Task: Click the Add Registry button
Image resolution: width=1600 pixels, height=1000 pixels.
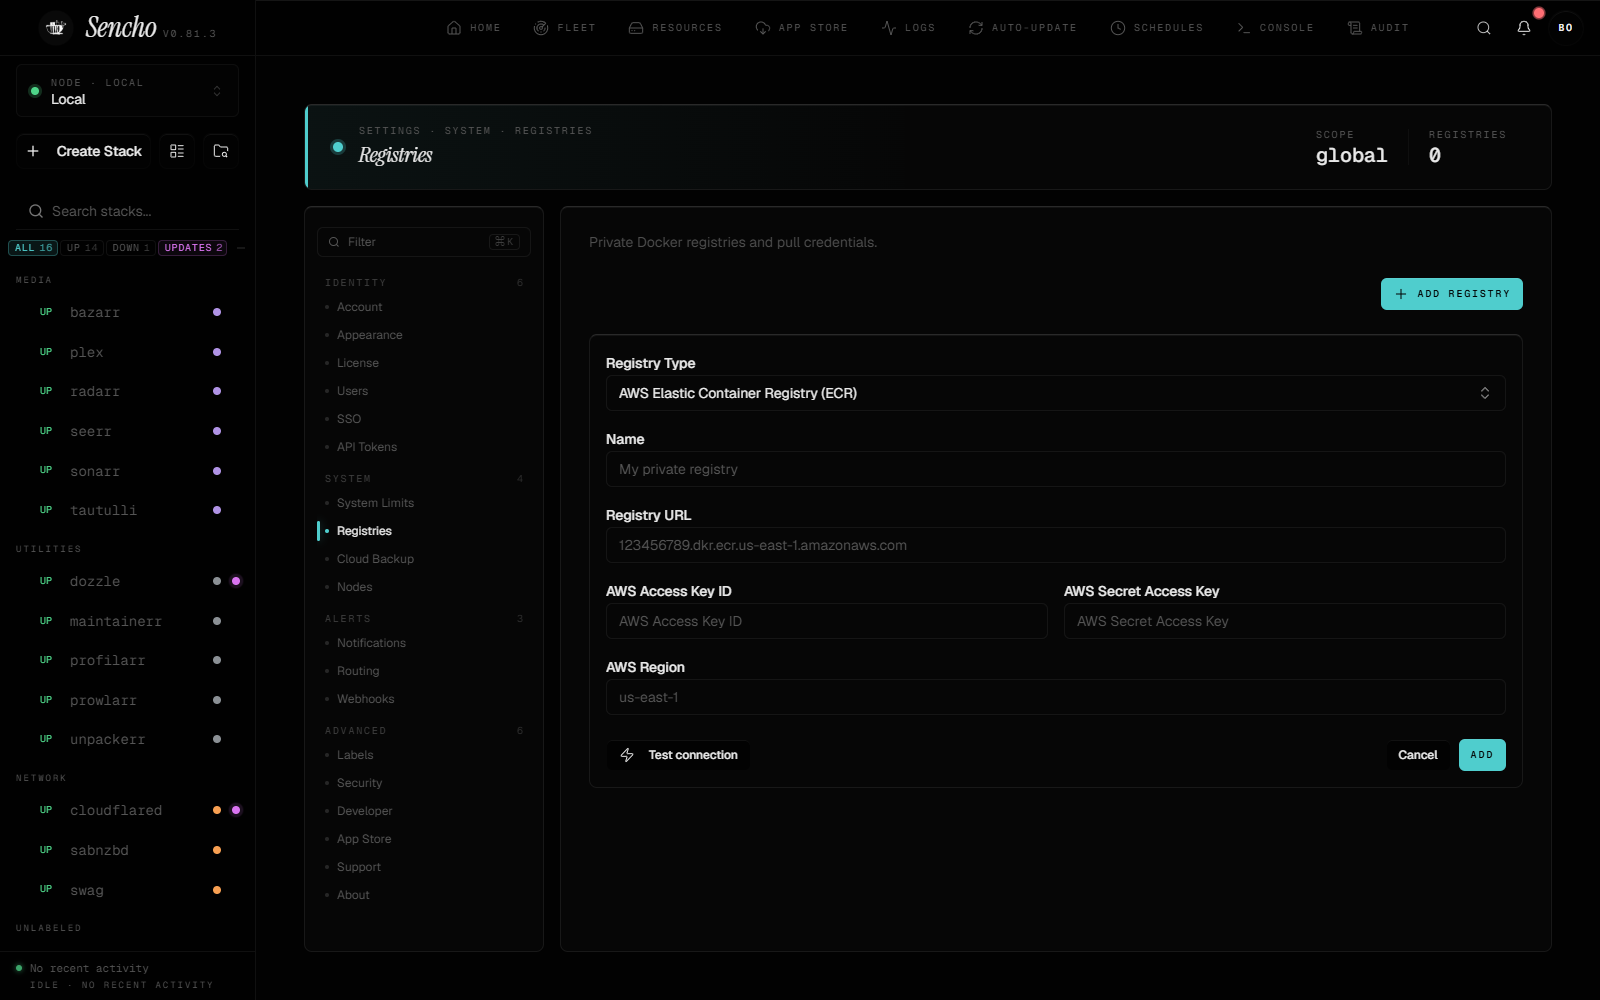Action: 1451,294
